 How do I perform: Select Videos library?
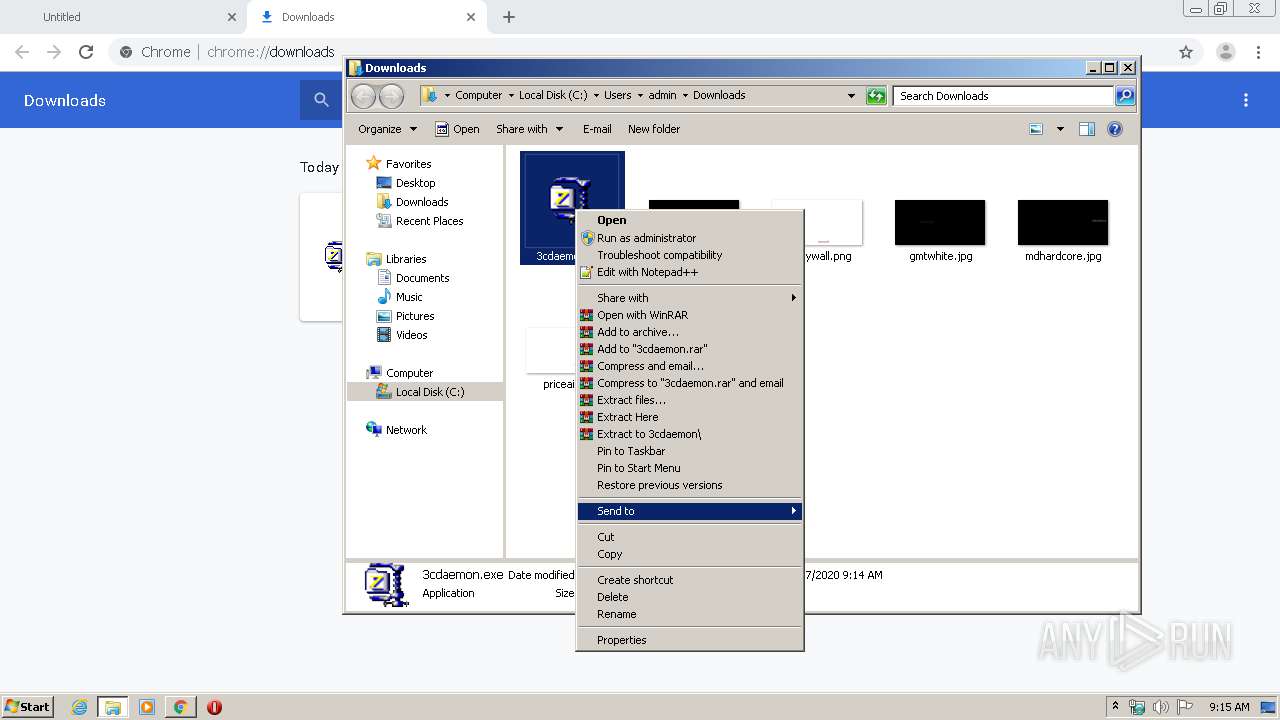(x=402, y=335)
